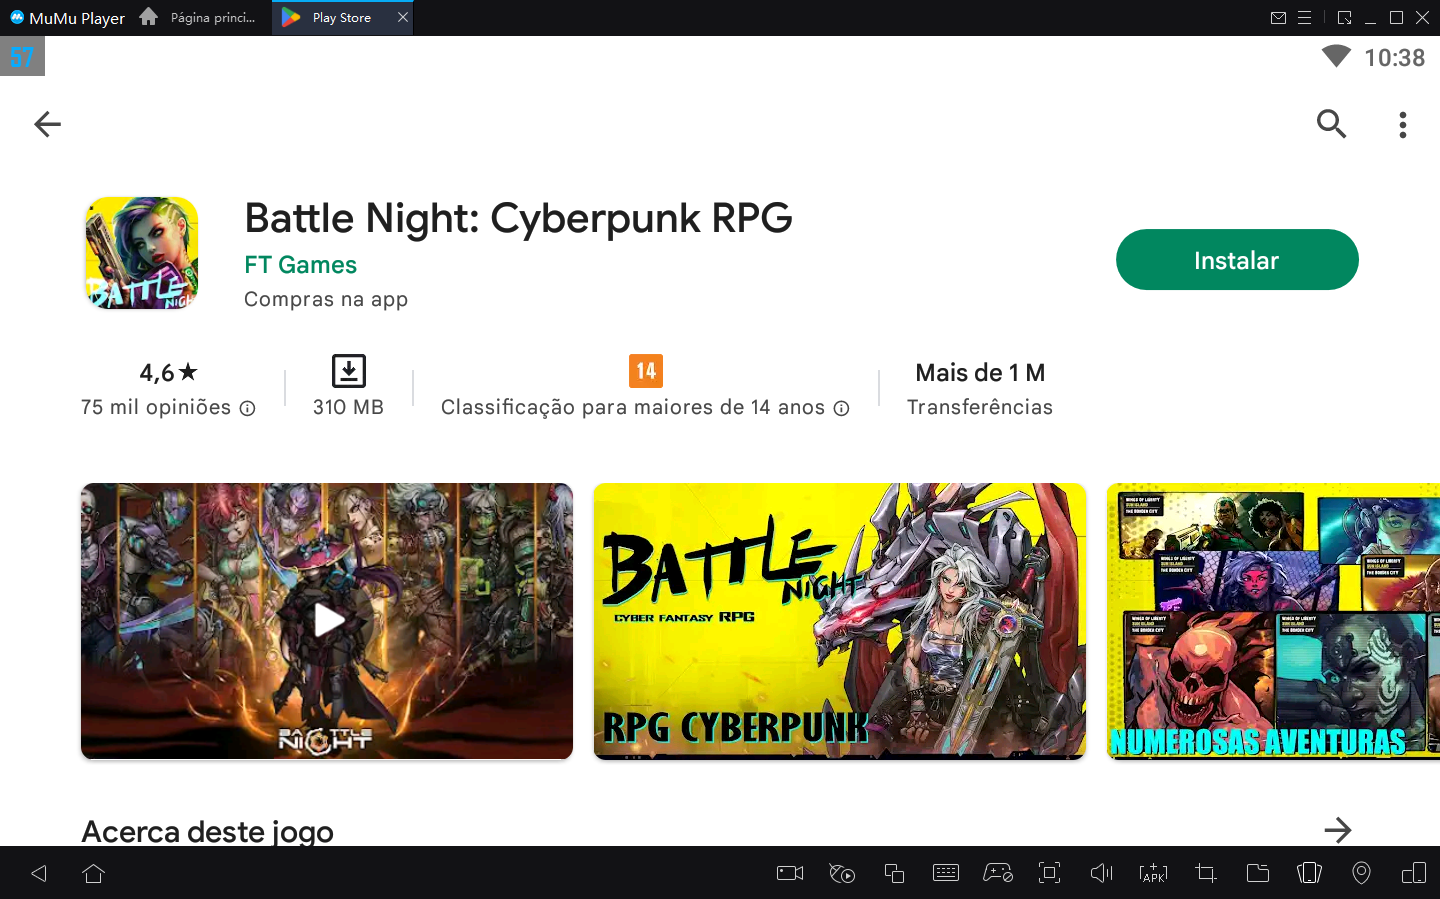Open the FT Games developer page

click(x=300, y=264)
